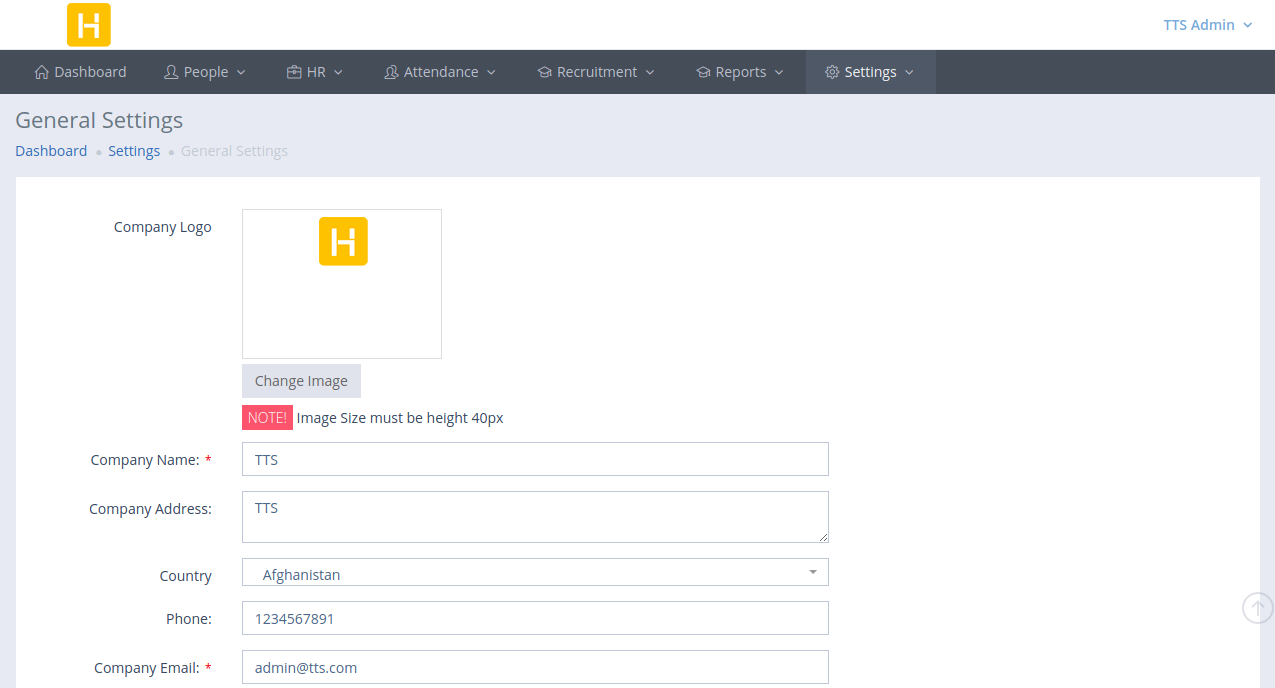Expand the People menu chevron
The image size is (1275, 688).
click(241, 72)
